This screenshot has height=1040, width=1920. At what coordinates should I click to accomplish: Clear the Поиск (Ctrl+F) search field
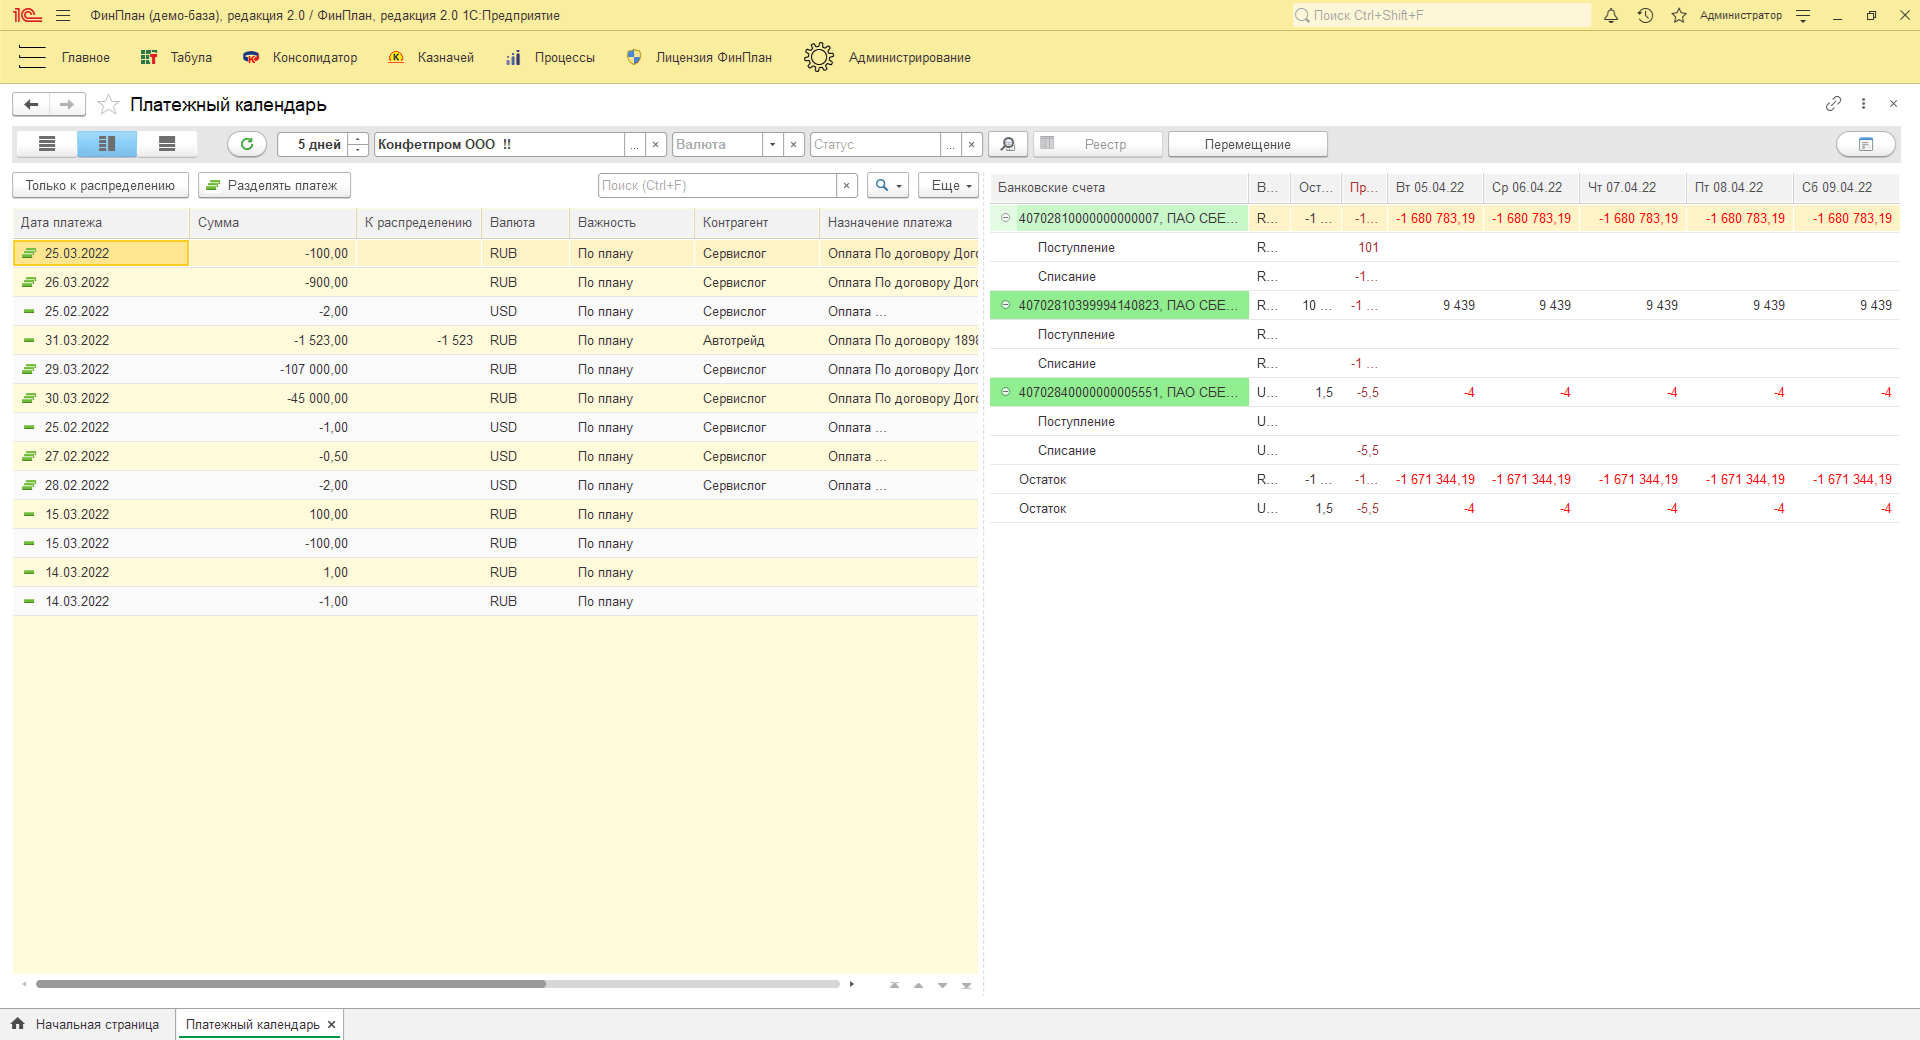847,185
